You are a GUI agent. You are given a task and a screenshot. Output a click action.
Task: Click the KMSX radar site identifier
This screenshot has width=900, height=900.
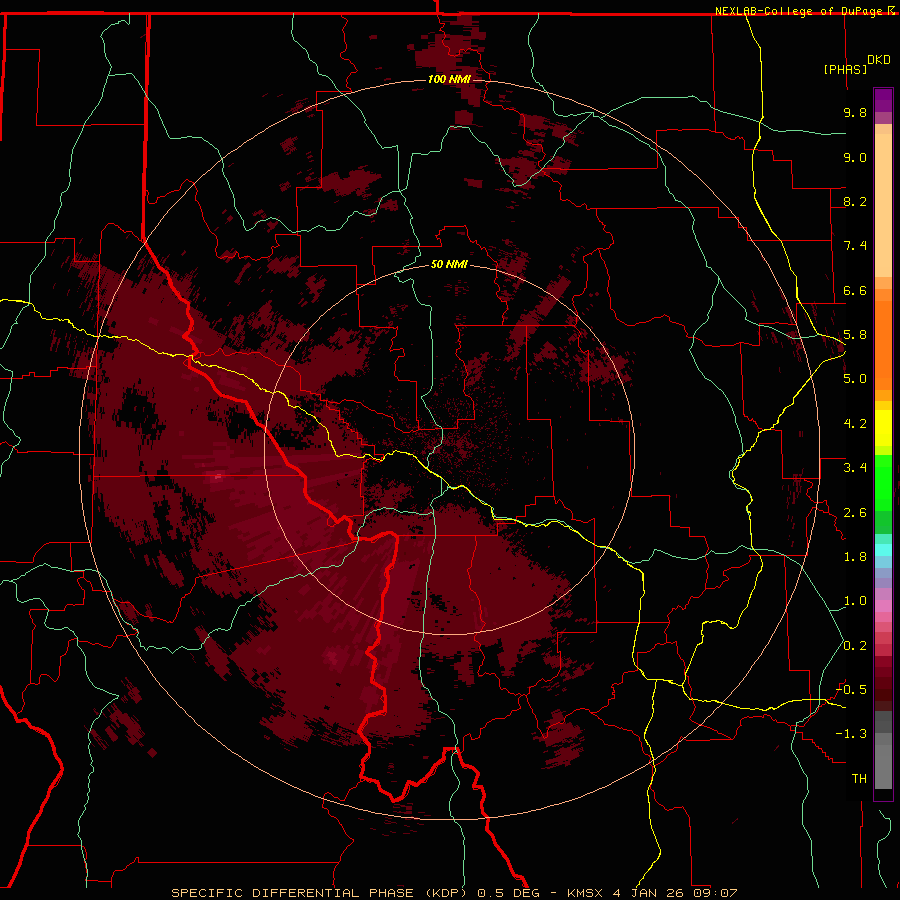tap(586, 893)
